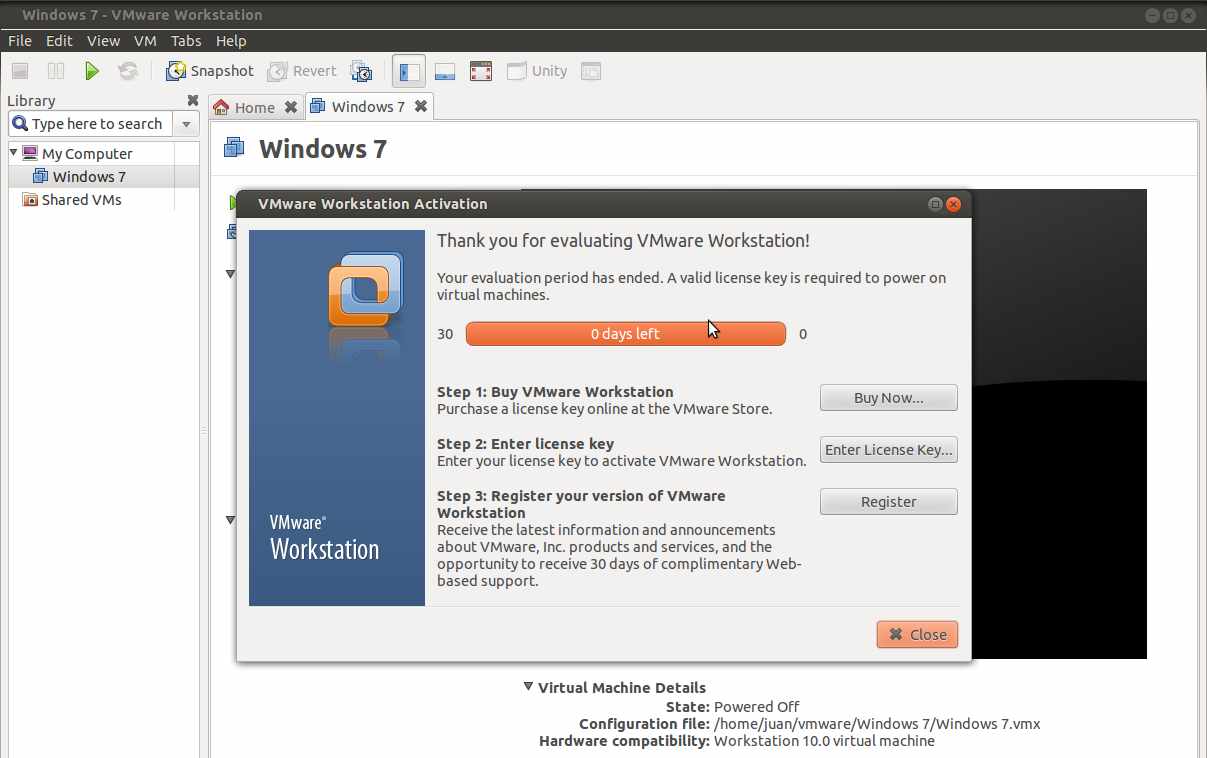Click the activation dialog's maximize icon
This screenshot has height=758, width=1207.
936,204
